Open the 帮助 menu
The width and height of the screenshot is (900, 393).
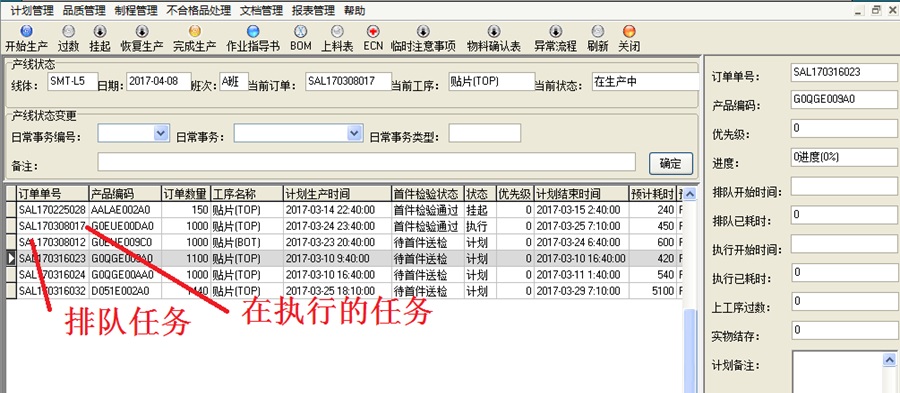(x=355, y=10)
